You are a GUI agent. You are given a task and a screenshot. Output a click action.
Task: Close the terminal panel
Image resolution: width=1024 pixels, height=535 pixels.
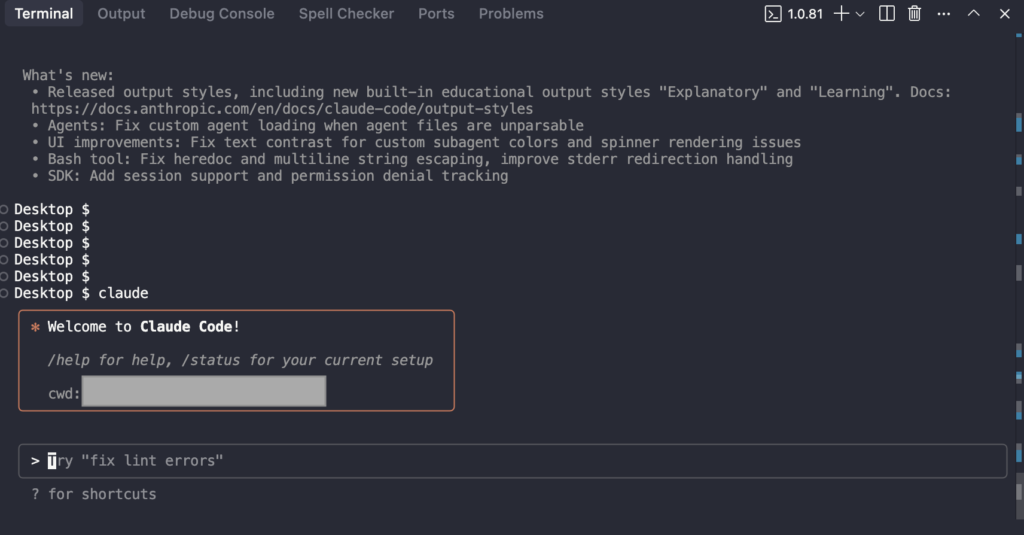(x=1004, y=14)
